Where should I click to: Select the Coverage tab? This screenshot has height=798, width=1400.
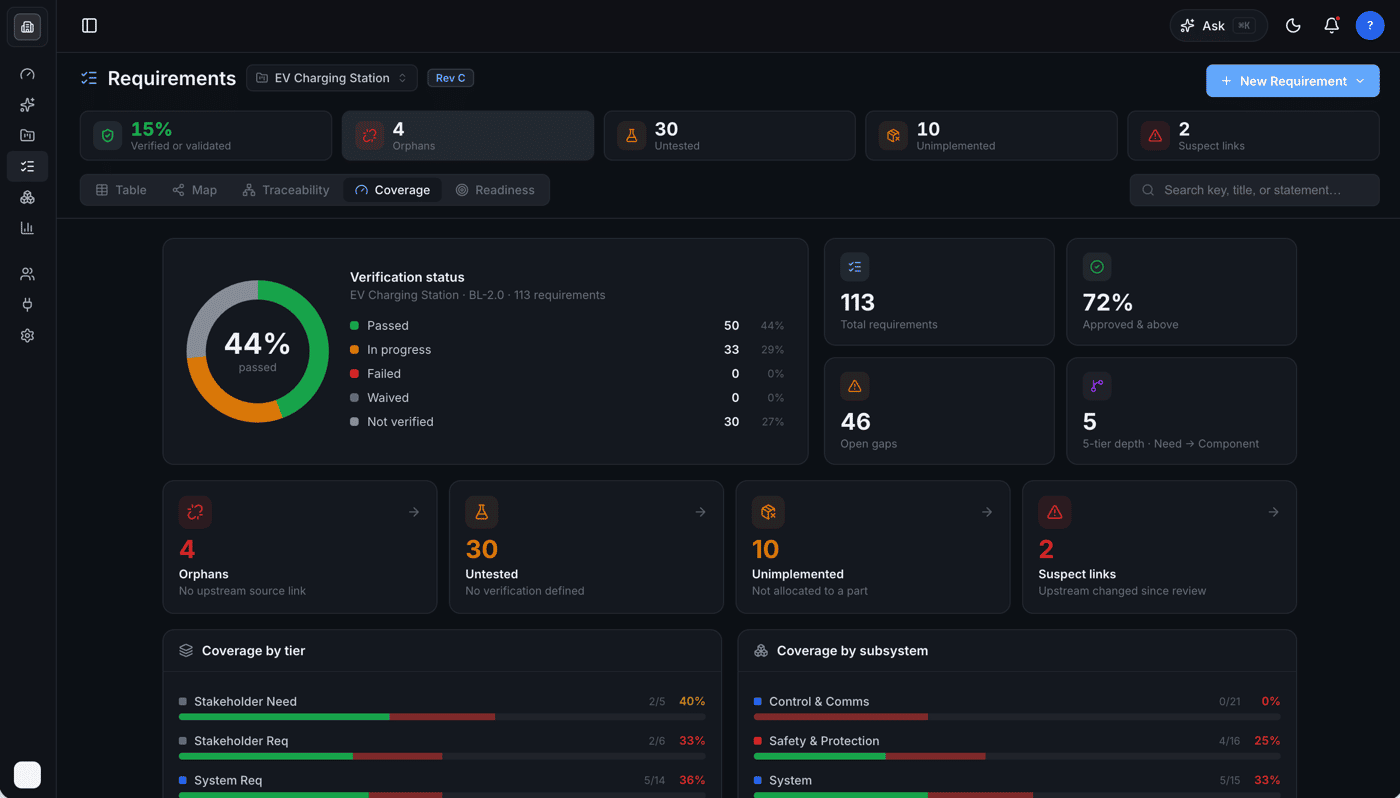click(393, 190)
